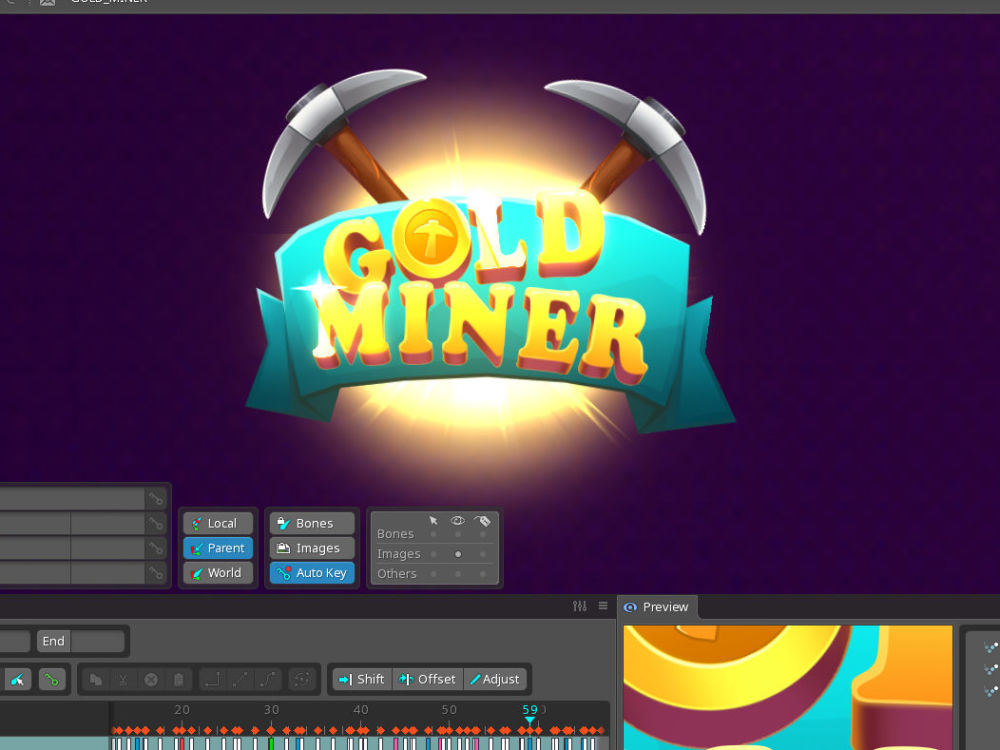Screen dimensions: 1000x750
Task: Click the Cut keys scissors icon
Action: 123,680
